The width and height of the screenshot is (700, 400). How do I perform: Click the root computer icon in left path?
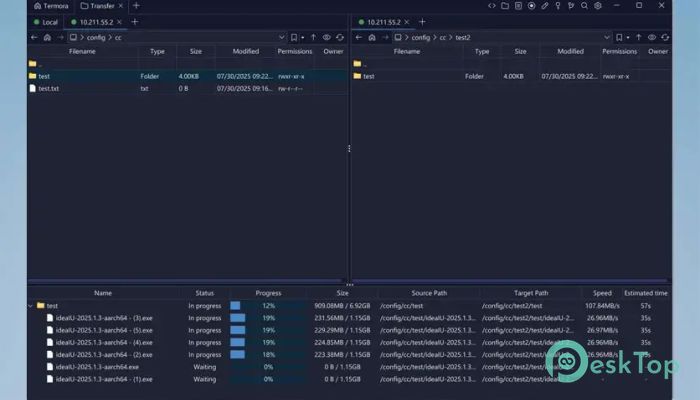coord(73,38)
